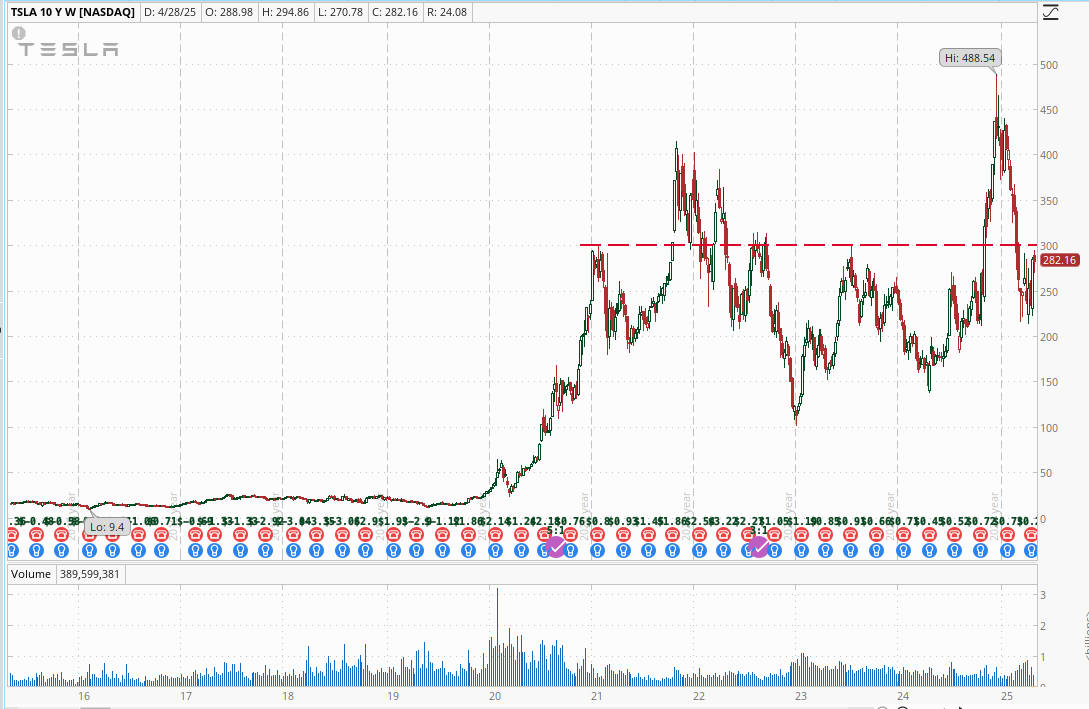Viewport: 1089px width, 709px height.
Task: Click the phone icon right of the 3:1 split
Action: 774,534
